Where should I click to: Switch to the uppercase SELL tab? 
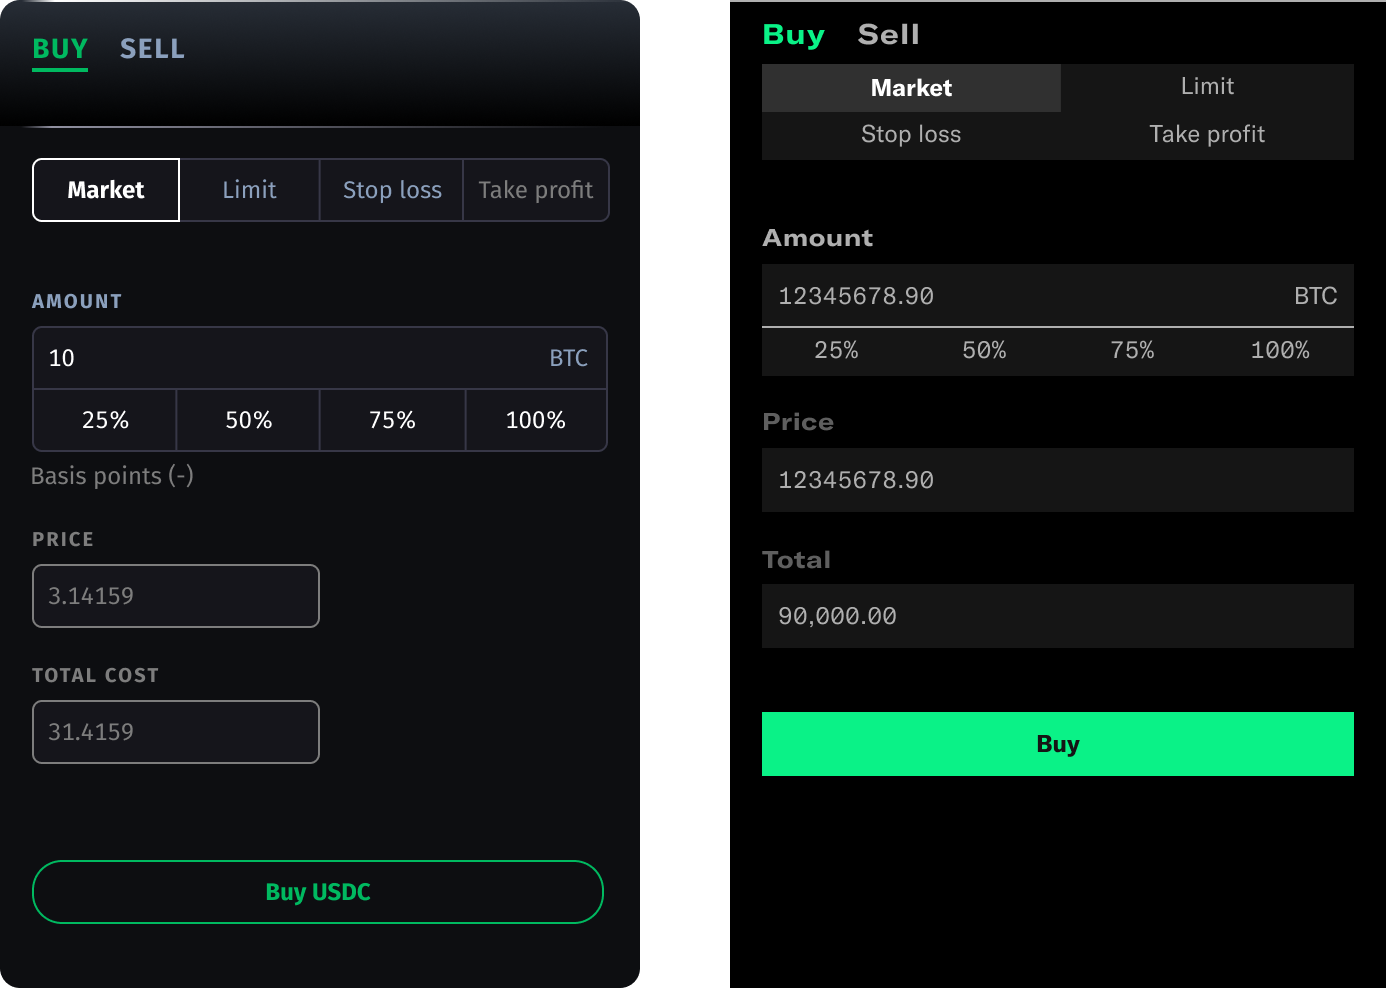click(152, 49)
